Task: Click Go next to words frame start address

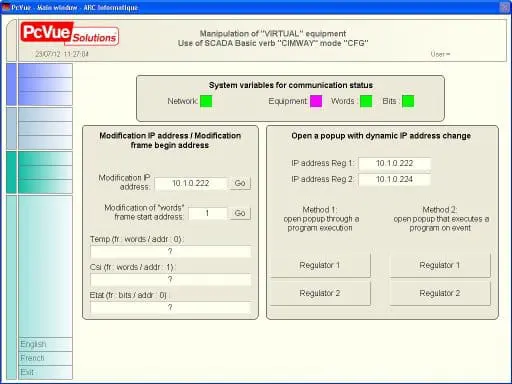Action: pyautogui.click(x=240, y=213)
